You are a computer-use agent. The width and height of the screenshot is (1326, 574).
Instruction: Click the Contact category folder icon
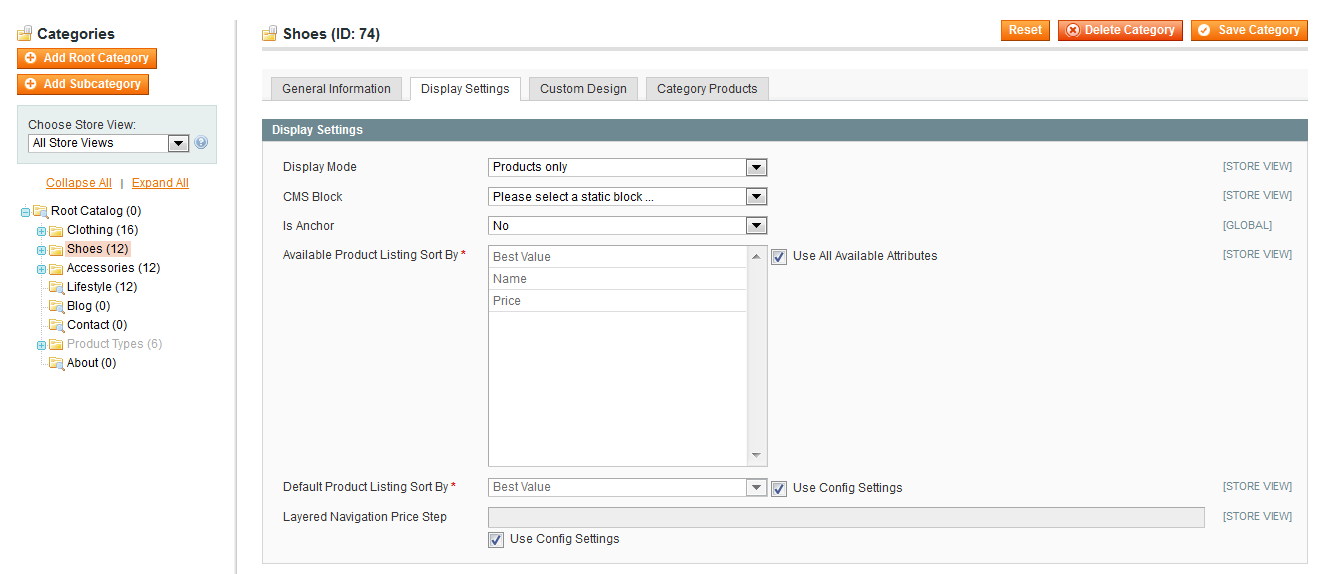click(57, 325)
